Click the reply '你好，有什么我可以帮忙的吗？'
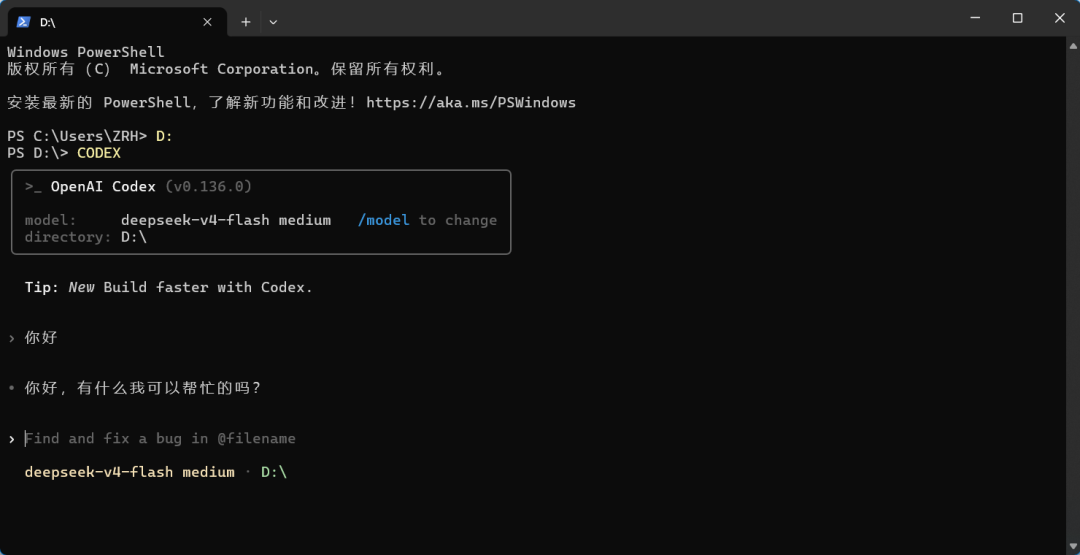Screen dimensions: 1080x555 click(143, 388)
